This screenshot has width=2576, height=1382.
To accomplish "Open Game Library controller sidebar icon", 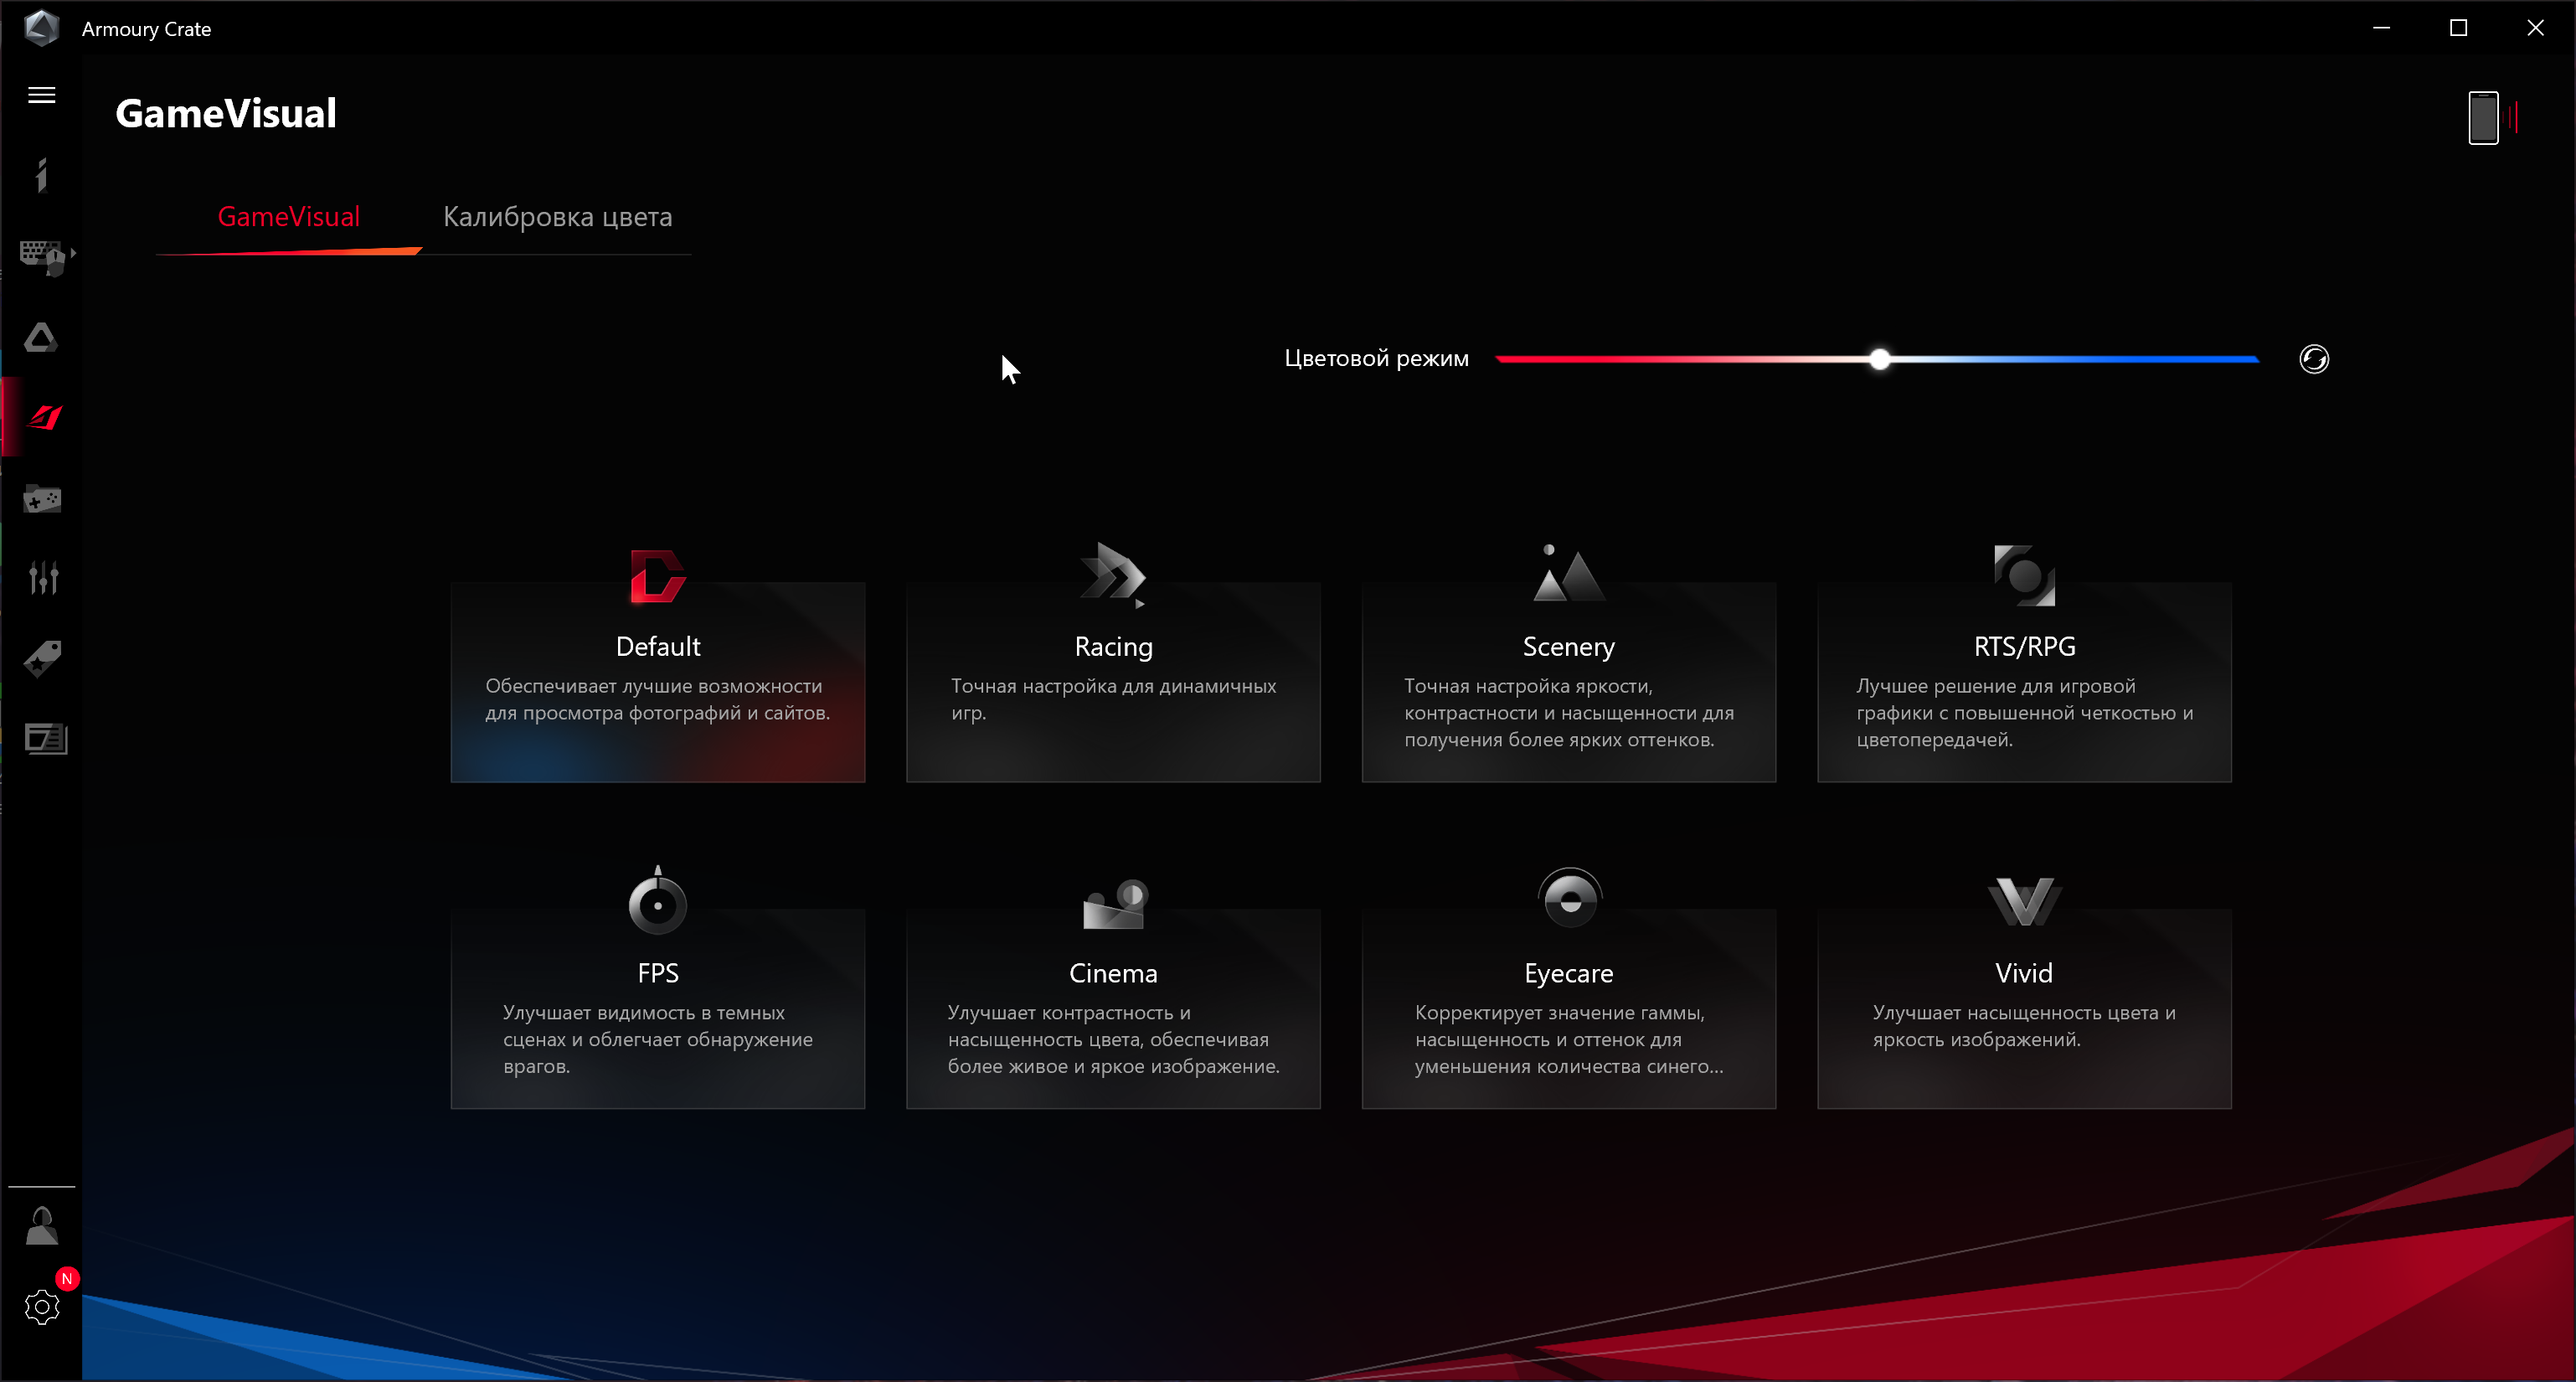I will pyautogui.click(x=42, y=498).
